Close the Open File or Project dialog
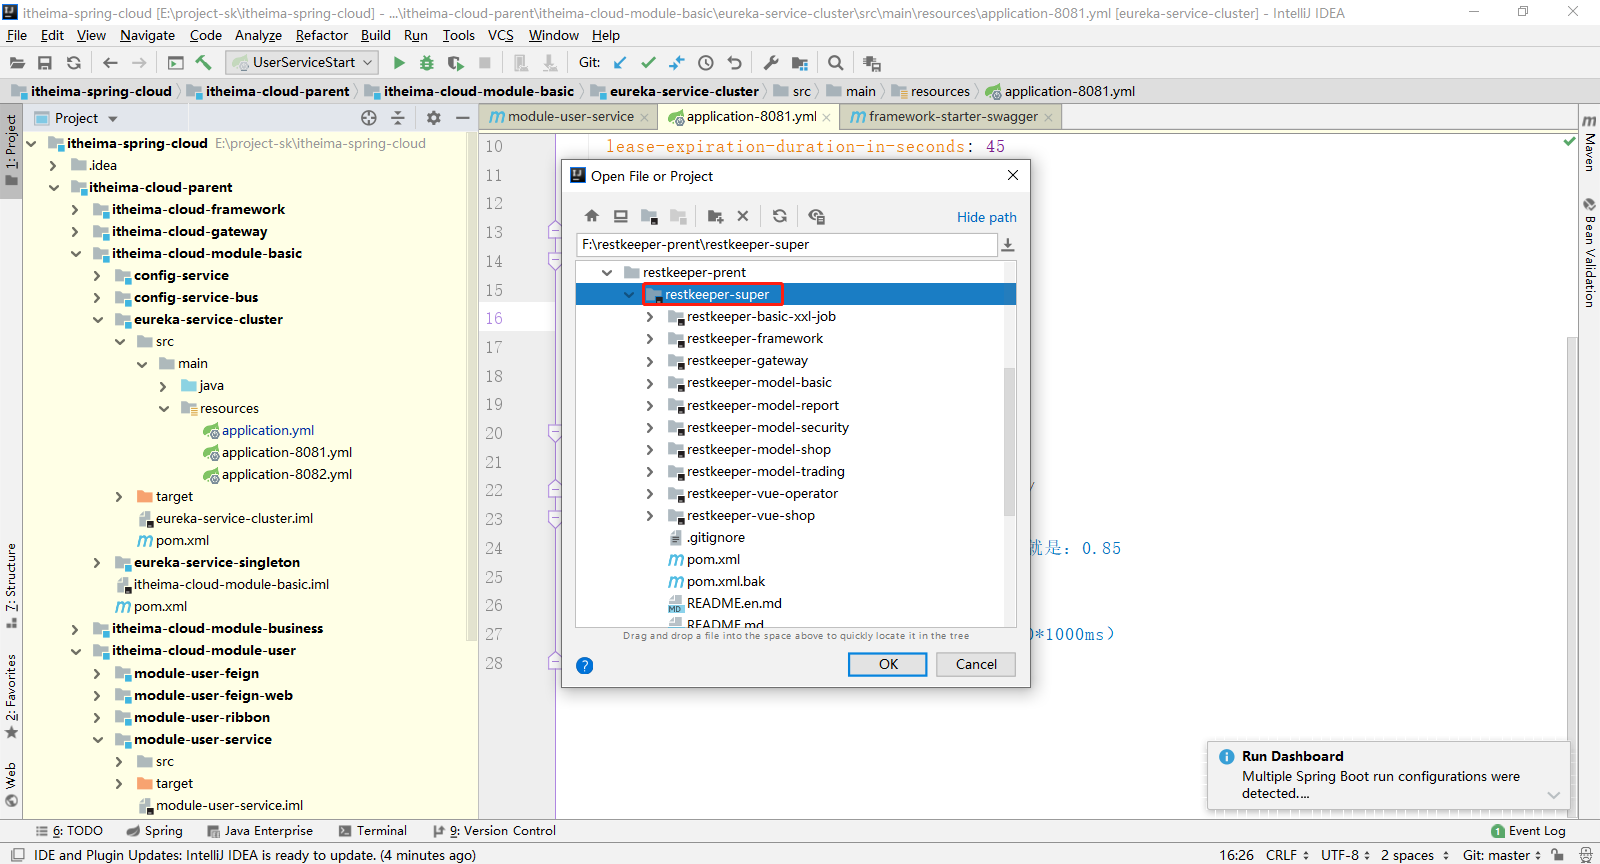The image size is (1600, 864). (1013, 175)
